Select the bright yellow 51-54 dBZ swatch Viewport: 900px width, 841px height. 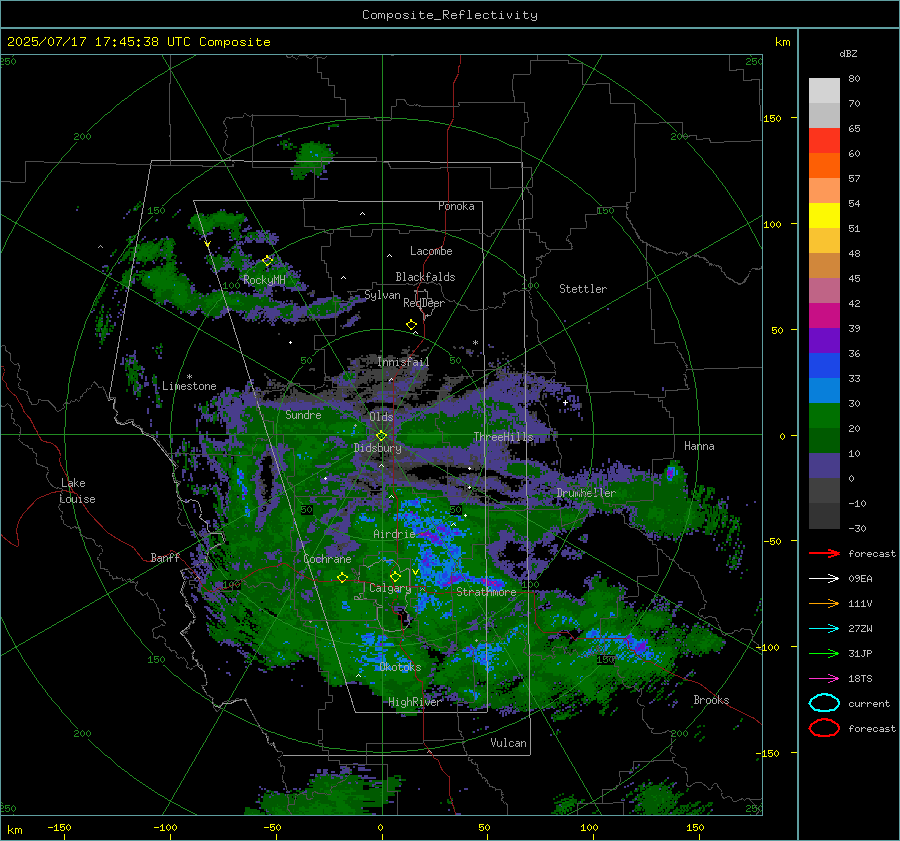pos(824,216)
